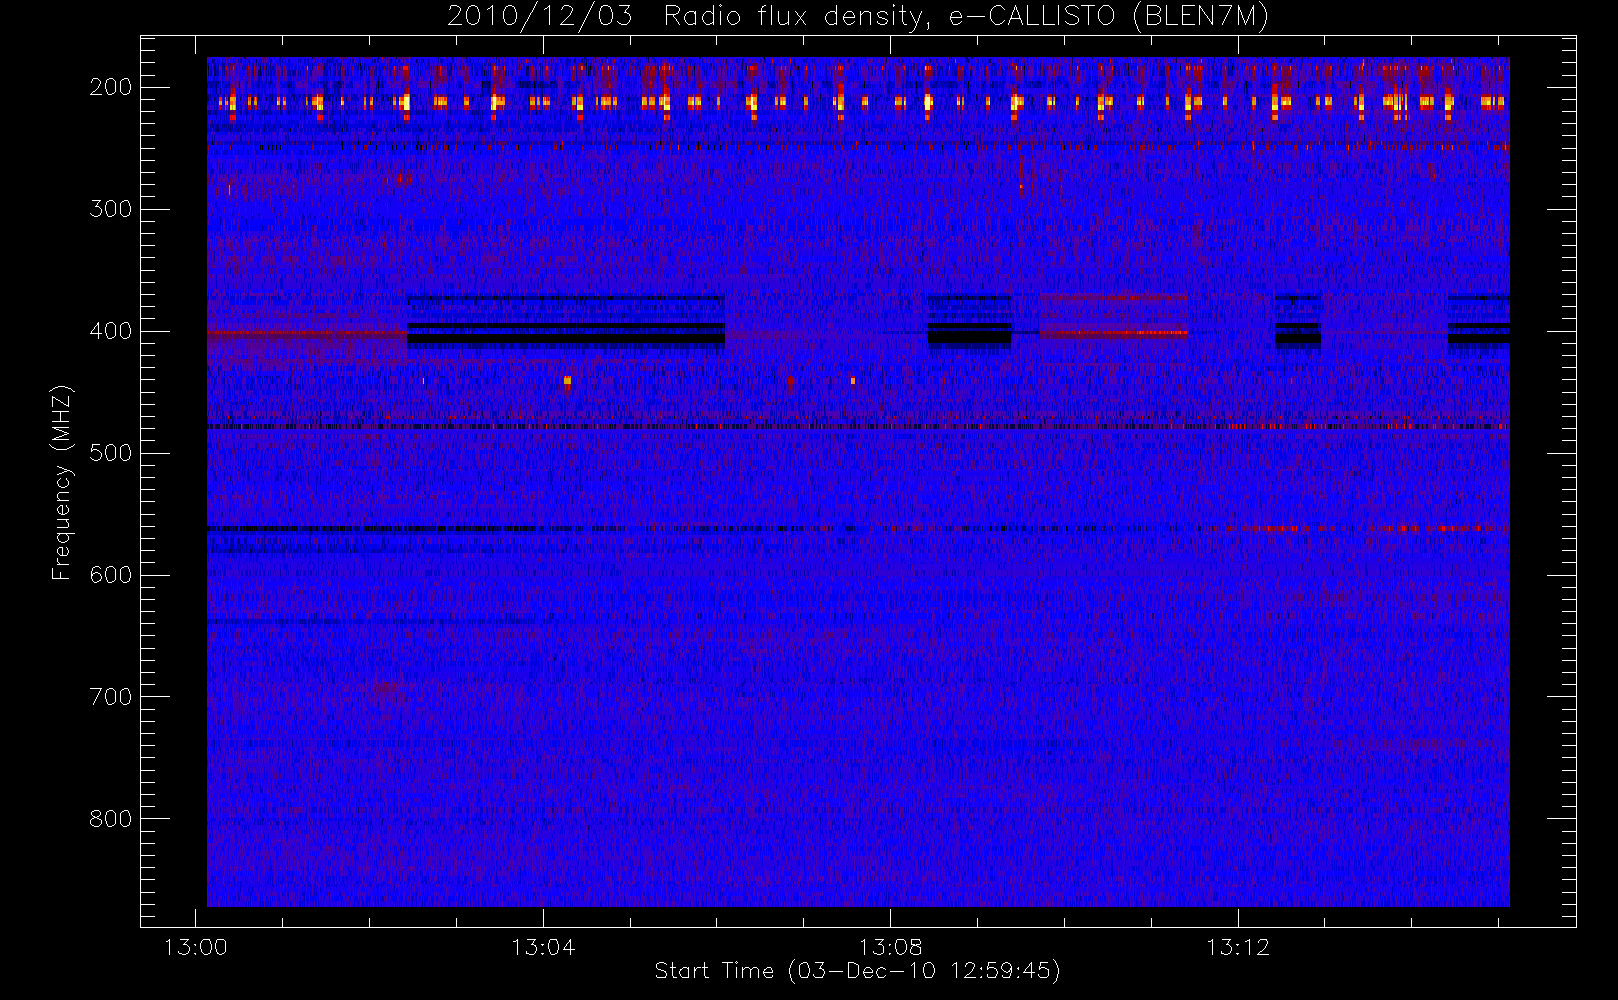The image size is (1618, 1000).
Task: Click the 200 frequency tick label
Action: [x=111, y=87]
